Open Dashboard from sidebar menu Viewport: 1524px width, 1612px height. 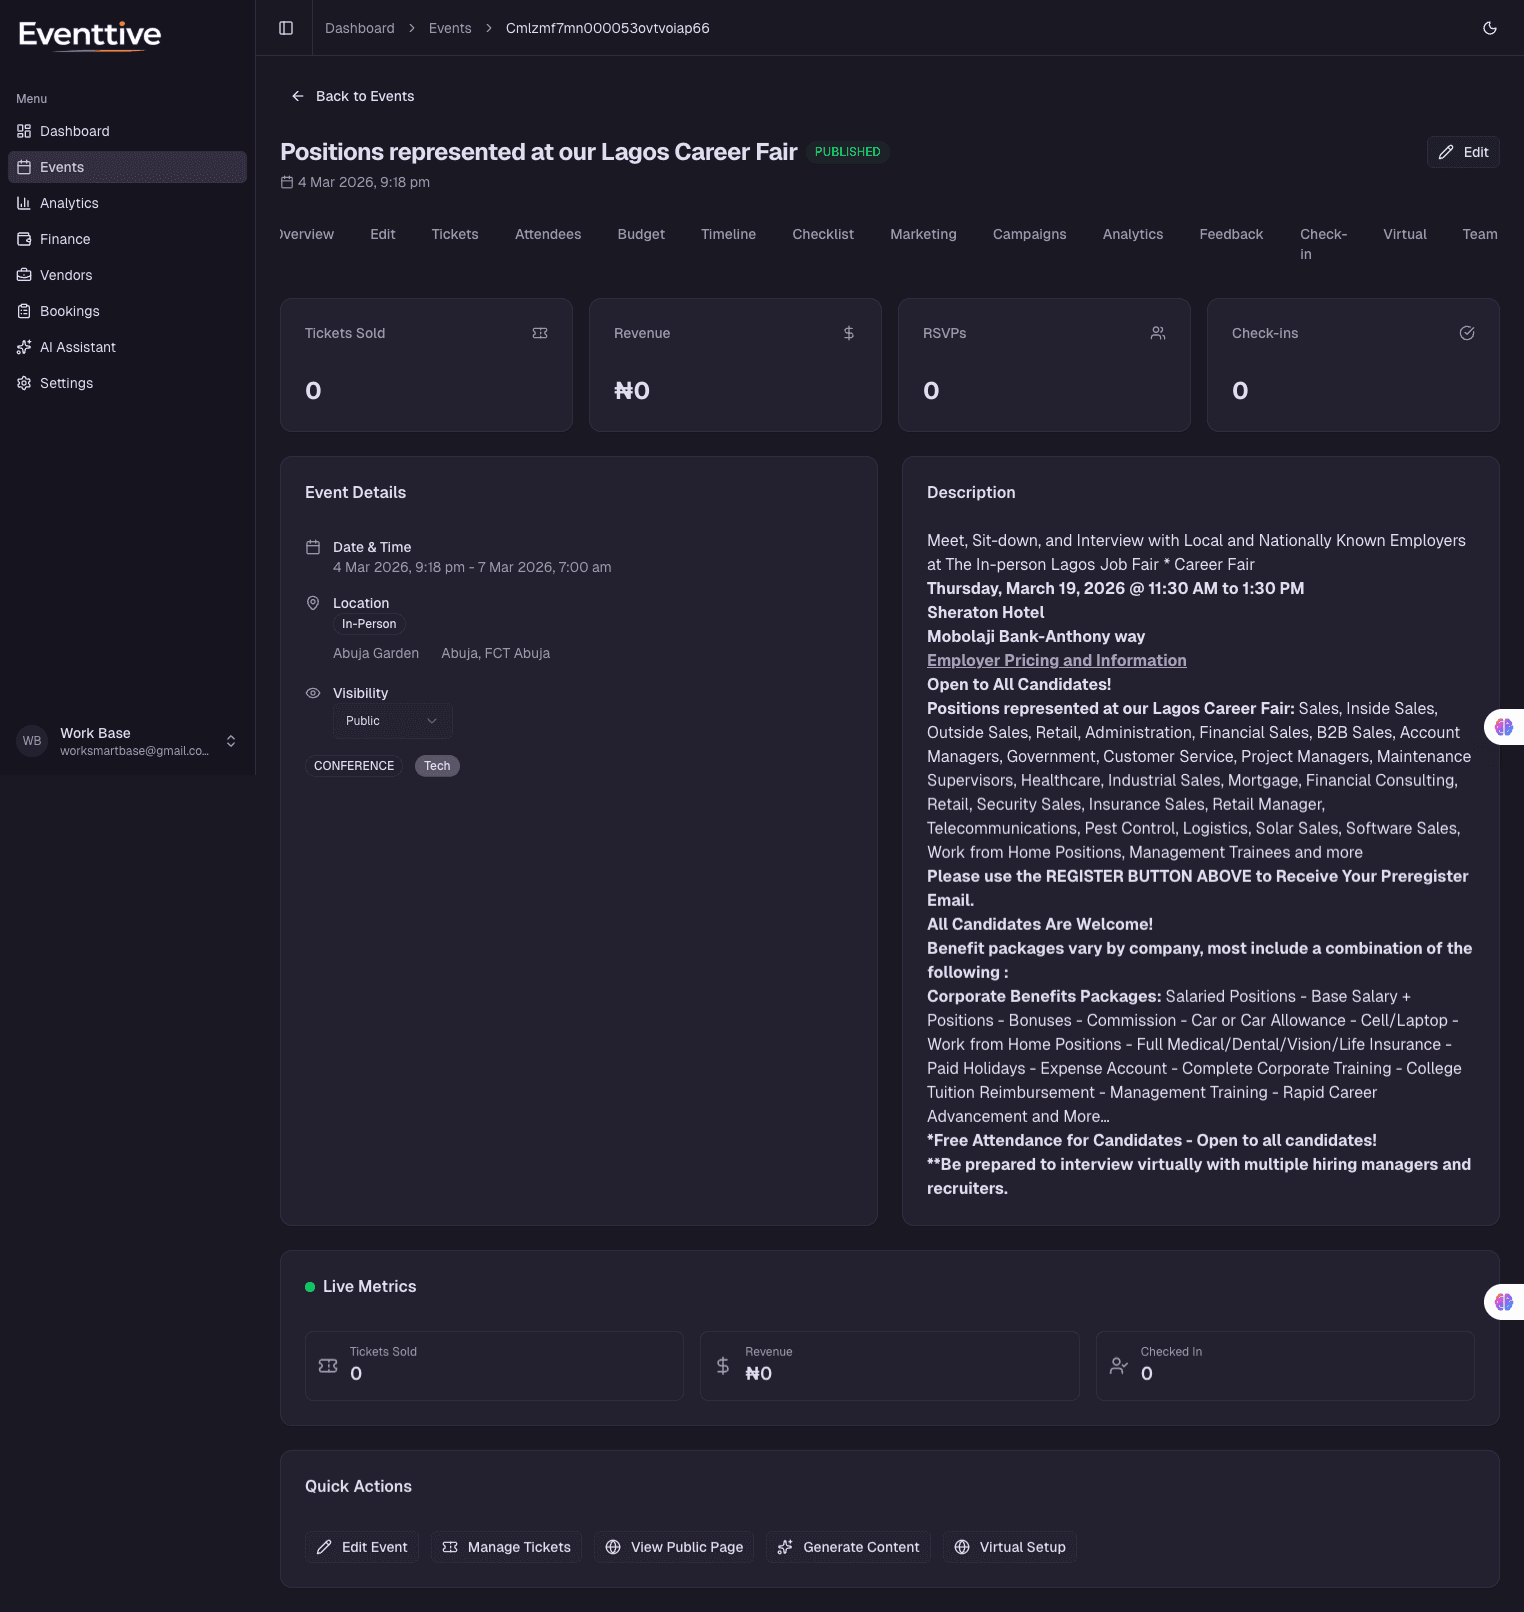tap(74, 131)
